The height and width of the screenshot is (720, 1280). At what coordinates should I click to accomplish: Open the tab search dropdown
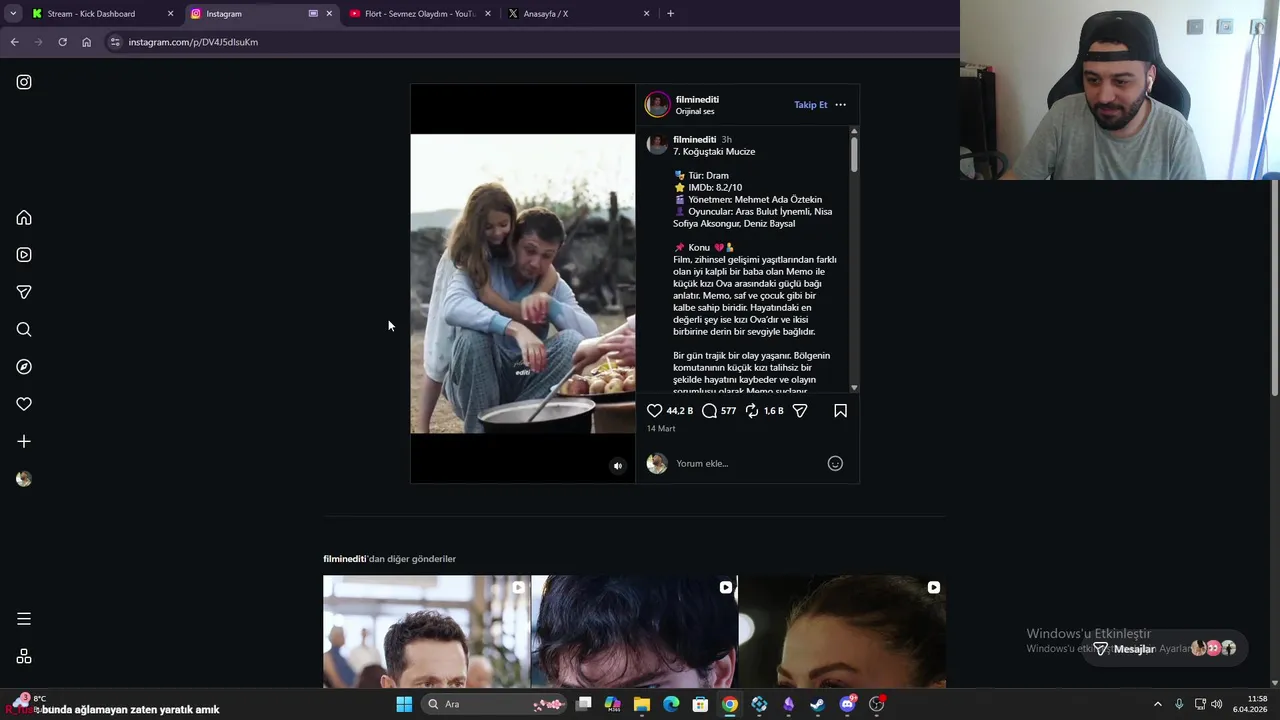[13, 14]
